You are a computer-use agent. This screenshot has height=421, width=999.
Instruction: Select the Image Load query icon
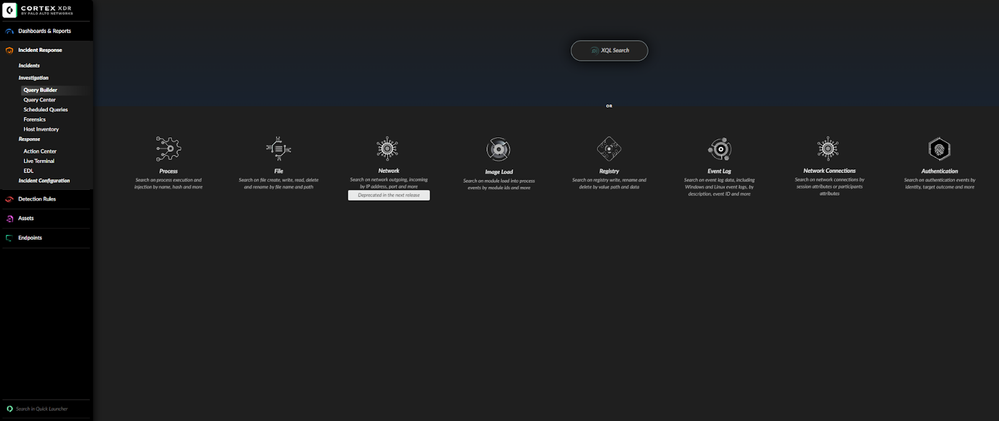click(x=498, y=150)
